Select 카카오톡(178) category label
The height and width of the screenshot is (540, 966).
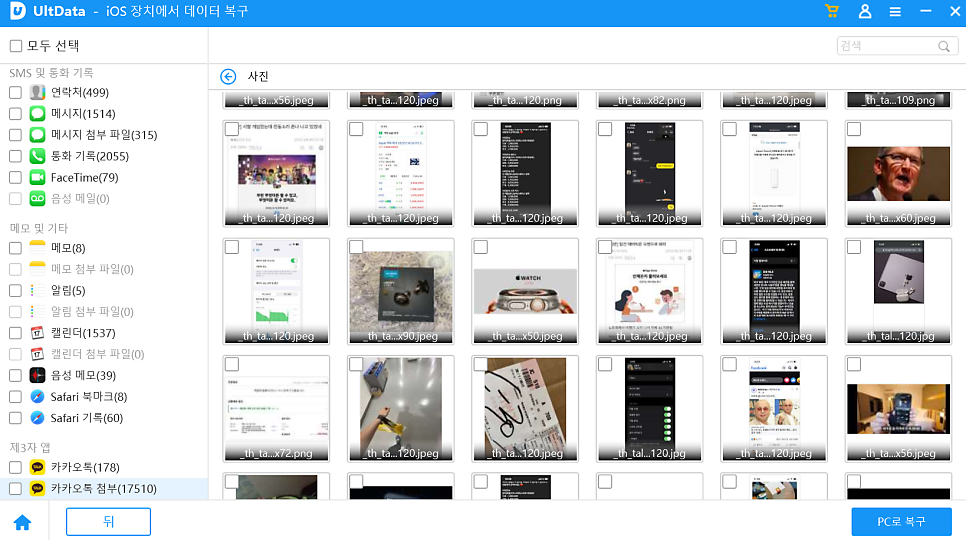(x=85, y=467)
